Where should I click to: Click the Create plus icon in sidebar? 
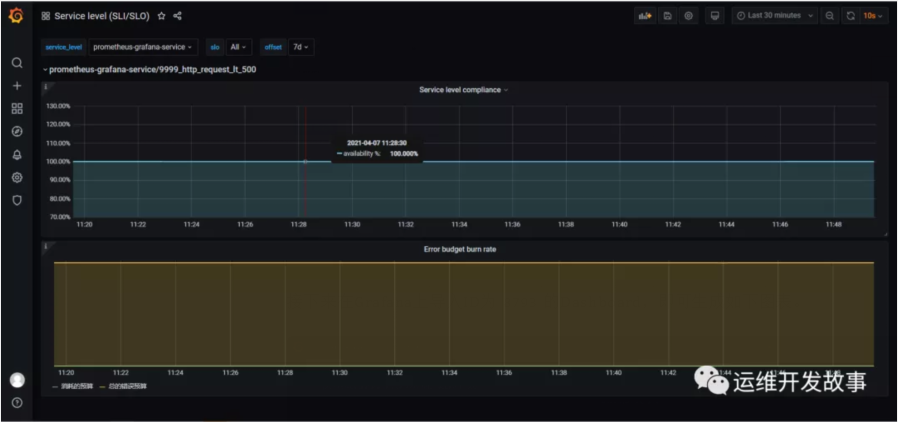click(x=16, y=86)
